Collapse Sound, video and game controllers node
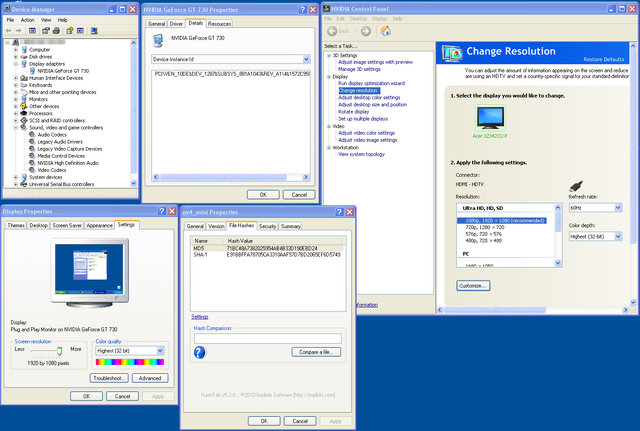Image resolution: width=640 pixels, height=431 pixels. (16, 127)
